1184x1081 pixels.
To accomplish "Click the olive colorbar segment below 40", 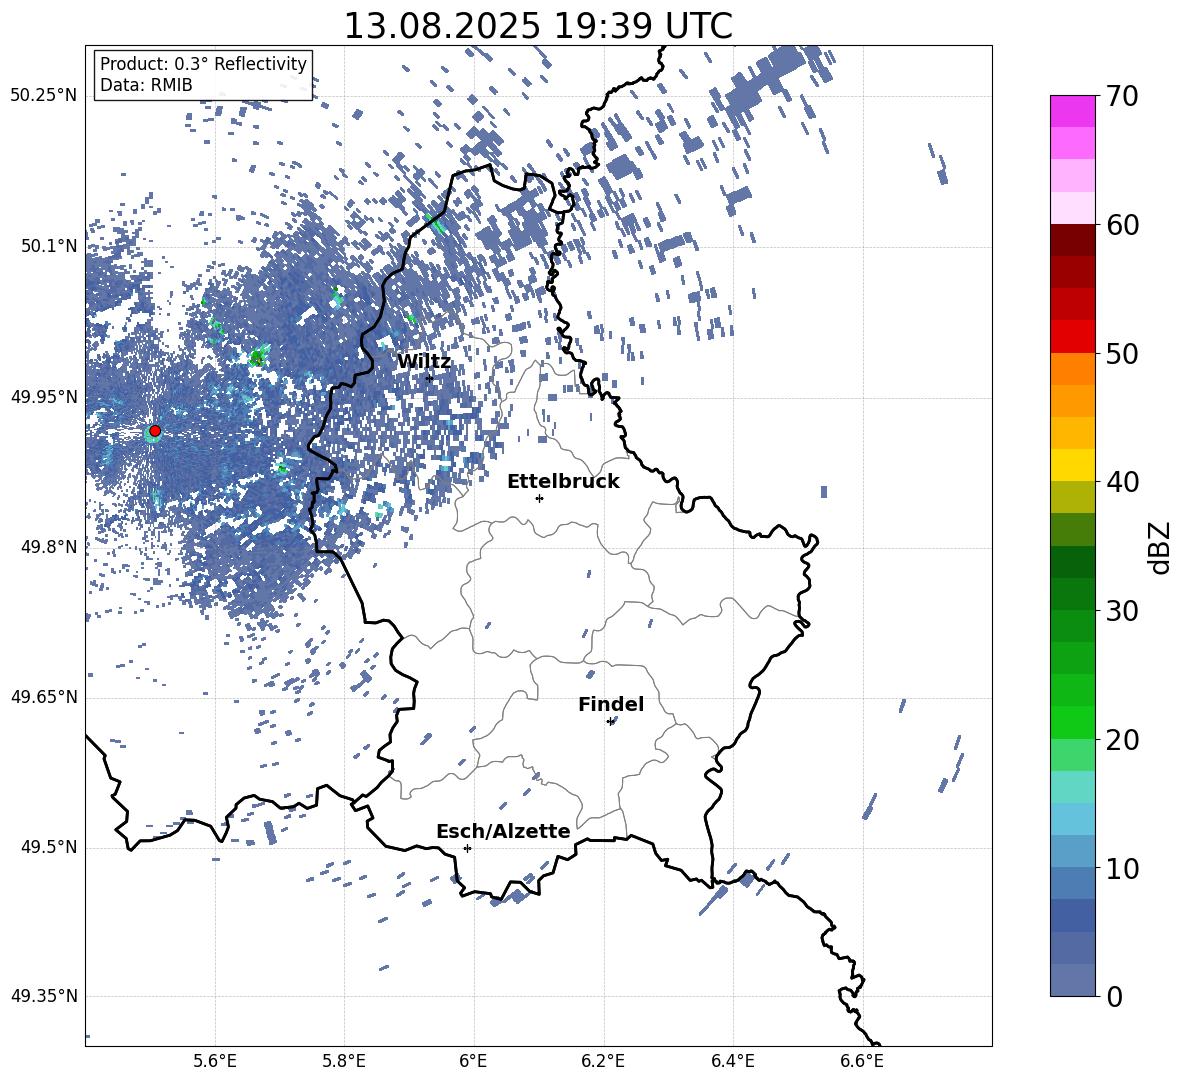I will tap(1073, 497).
